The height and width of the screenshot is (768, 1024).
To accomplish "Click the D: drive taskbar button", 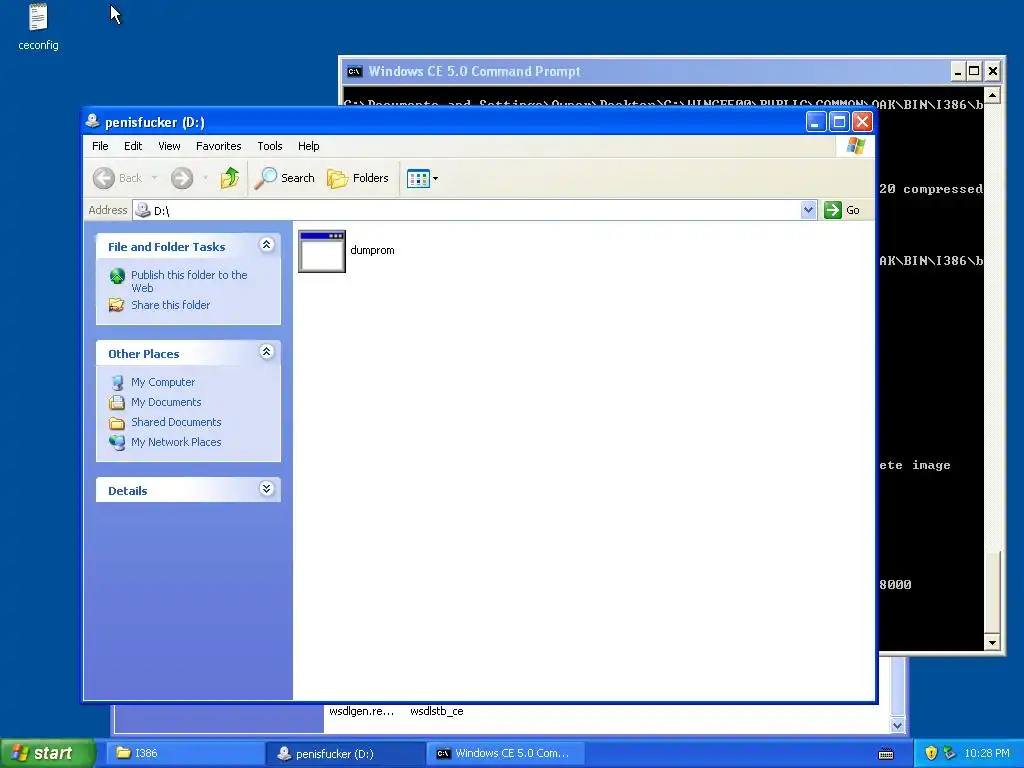I will click(345, 753).
